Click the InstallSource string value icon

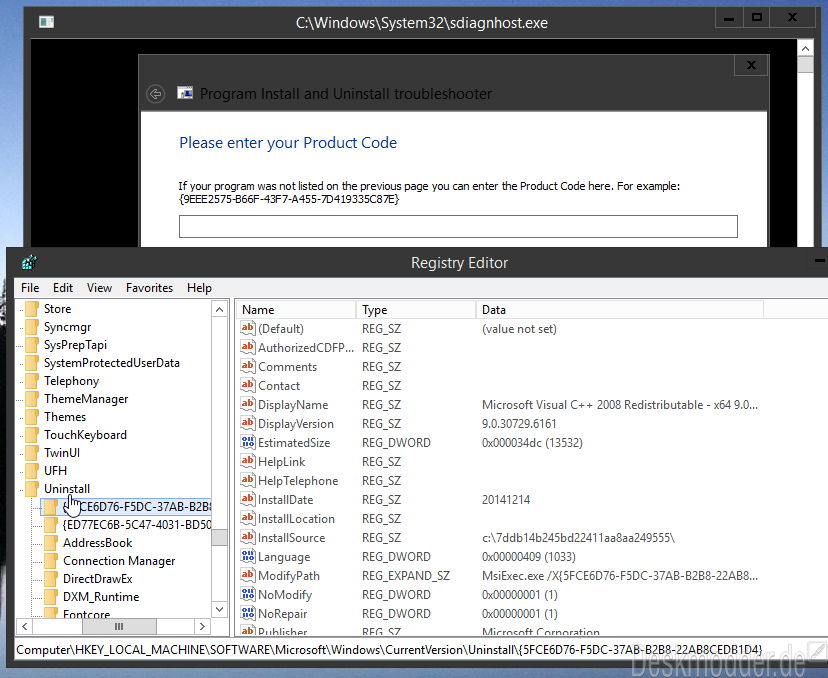[x=248, y=538]
